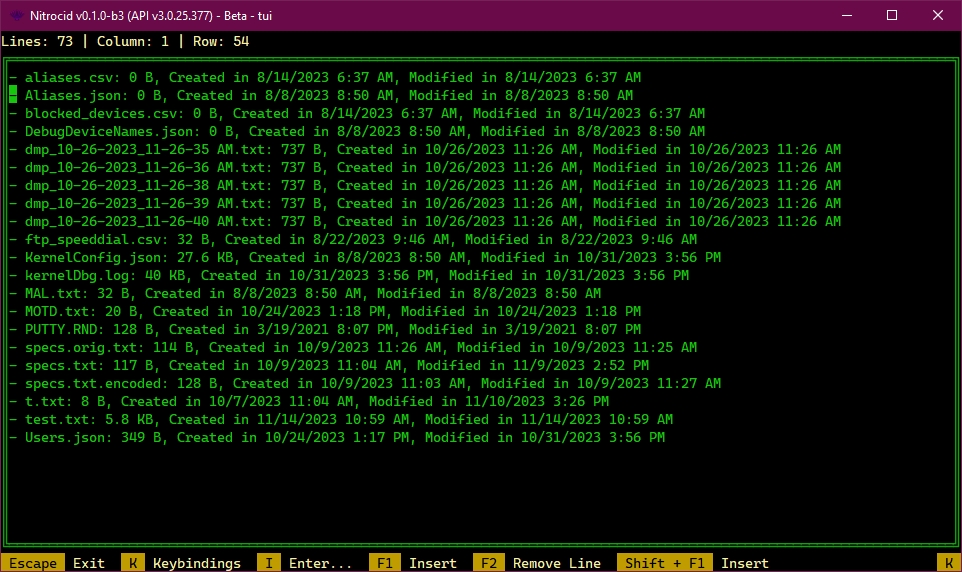The image size is (962, 572).
Task: Click the green cursor block beside Aliases.json
Action: 13,95
